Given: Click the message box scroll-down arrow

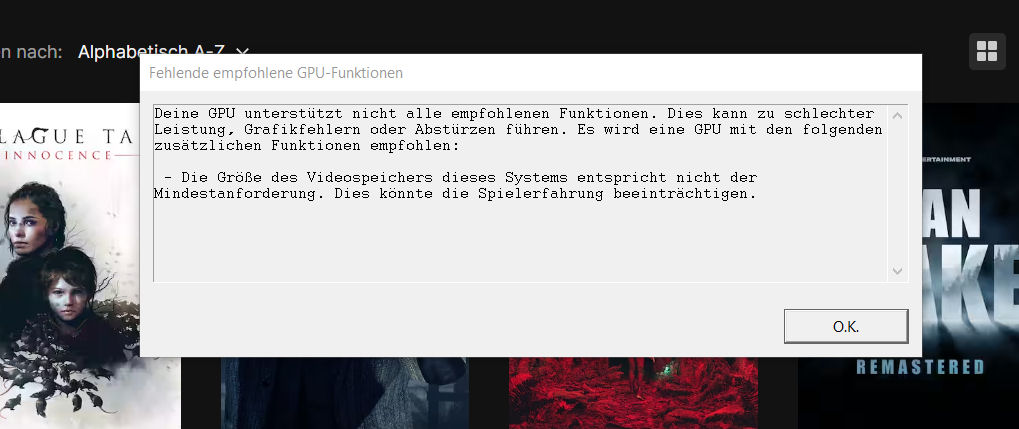Looking at the screenshot, I should tap(897, 270).
